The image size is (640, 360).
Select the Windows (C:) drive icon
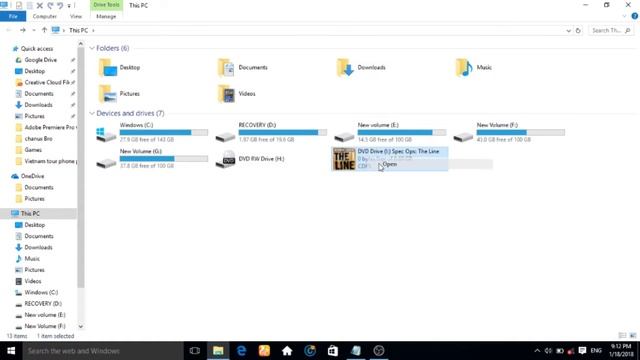(106, 134)
